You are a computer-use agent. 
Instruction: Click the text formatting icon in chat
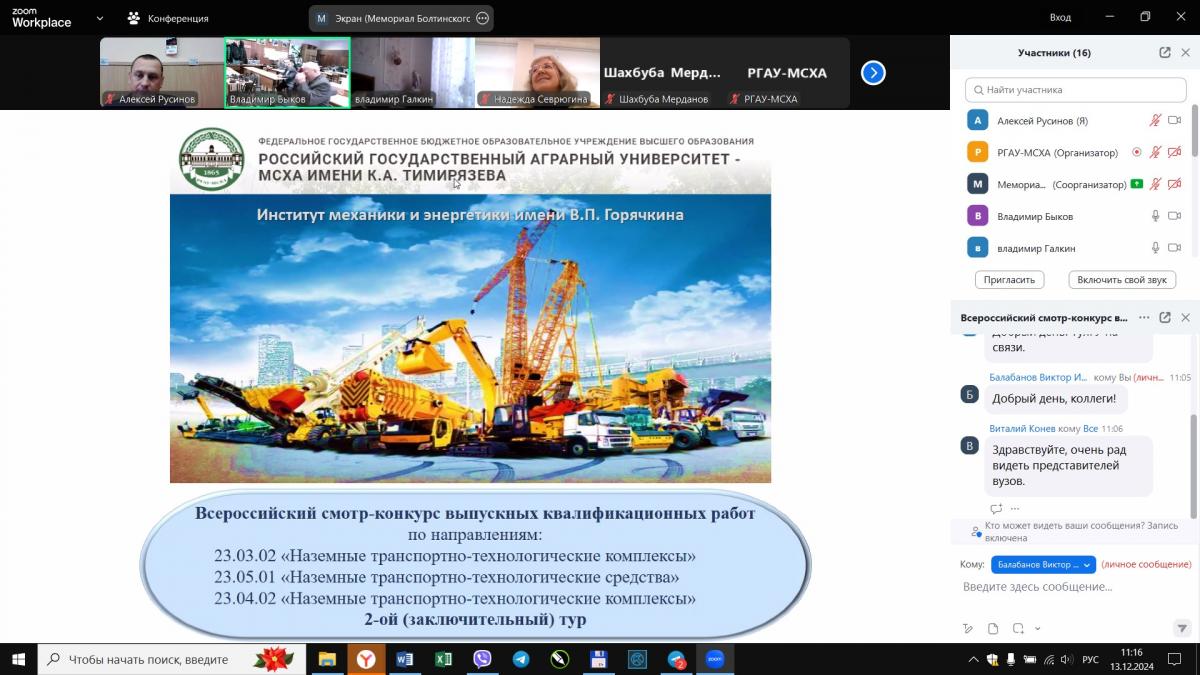968,629
